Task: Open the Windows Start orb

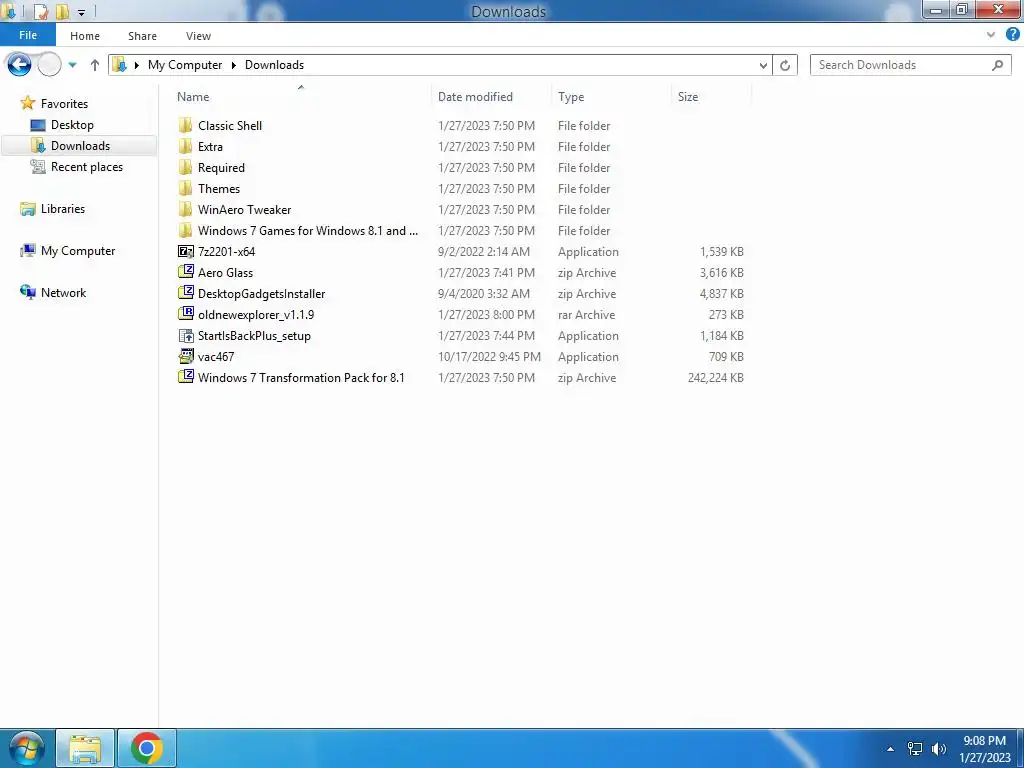Action: pos(26,748)
